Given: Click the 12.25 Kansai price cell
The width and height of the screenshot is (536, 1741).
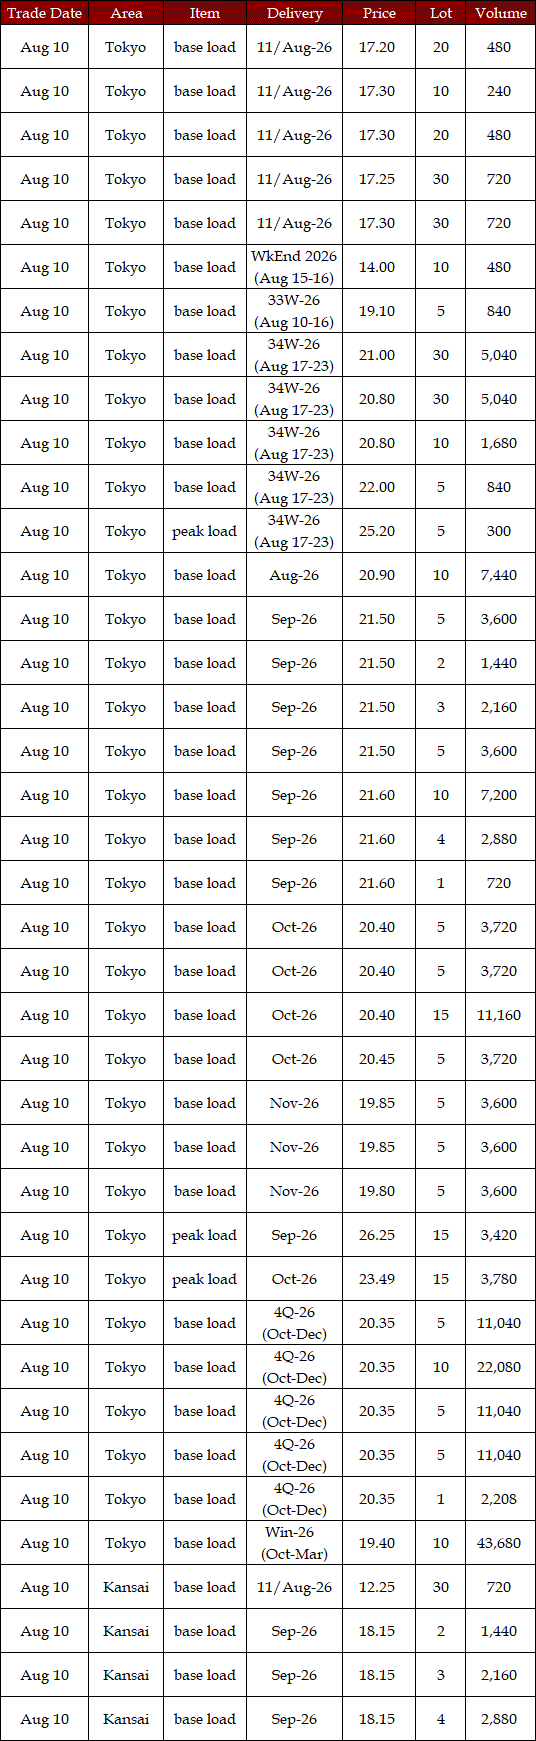Looking at the screenshot, I should [x=377, y=1587].
